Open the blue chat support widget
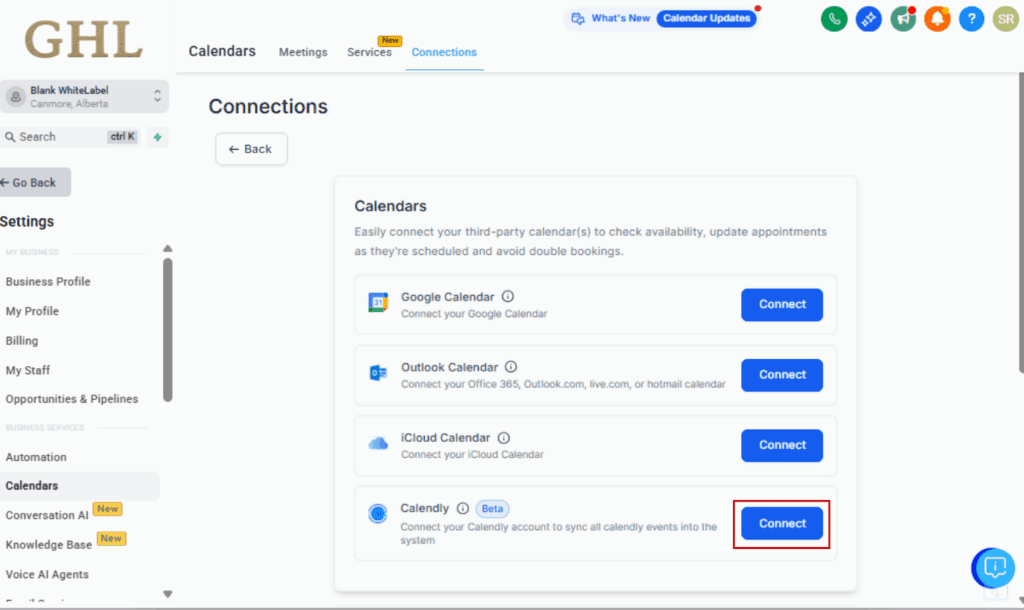Screen dimensions: 1024x610 [x=993, y=567]
